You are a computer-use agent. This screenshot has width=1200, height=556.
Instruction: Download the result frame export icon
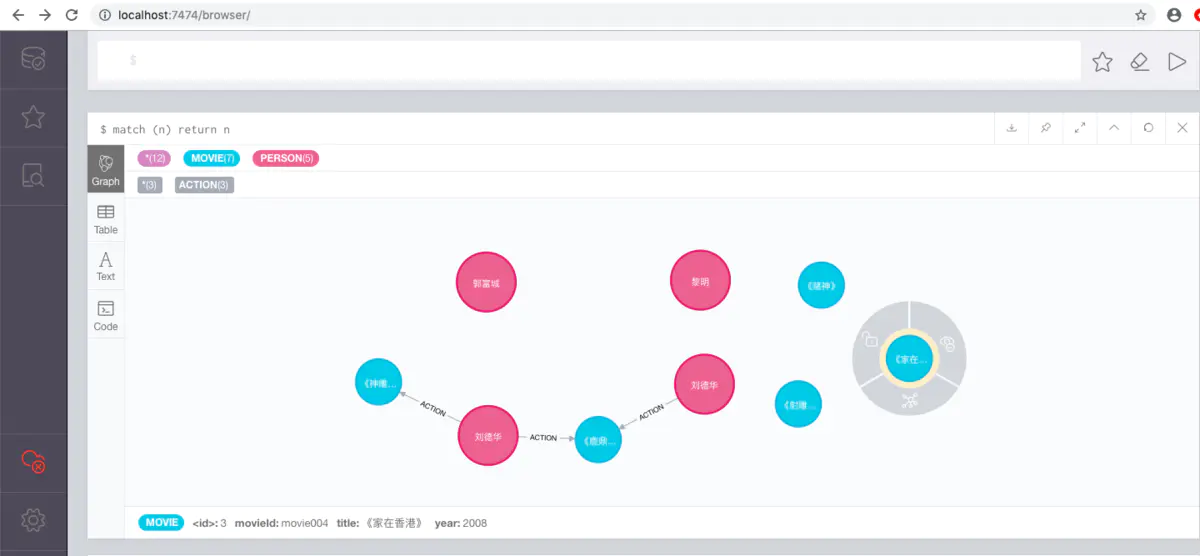[1011, 128]
